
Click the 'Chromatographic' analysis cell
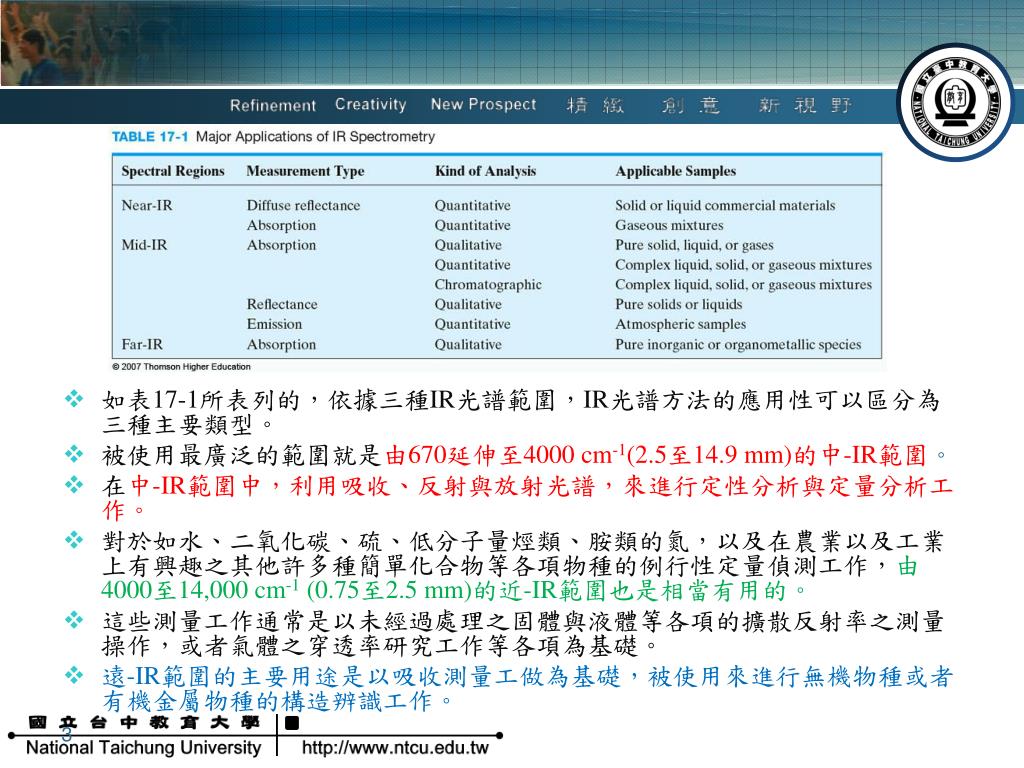(x=488, y=285)
